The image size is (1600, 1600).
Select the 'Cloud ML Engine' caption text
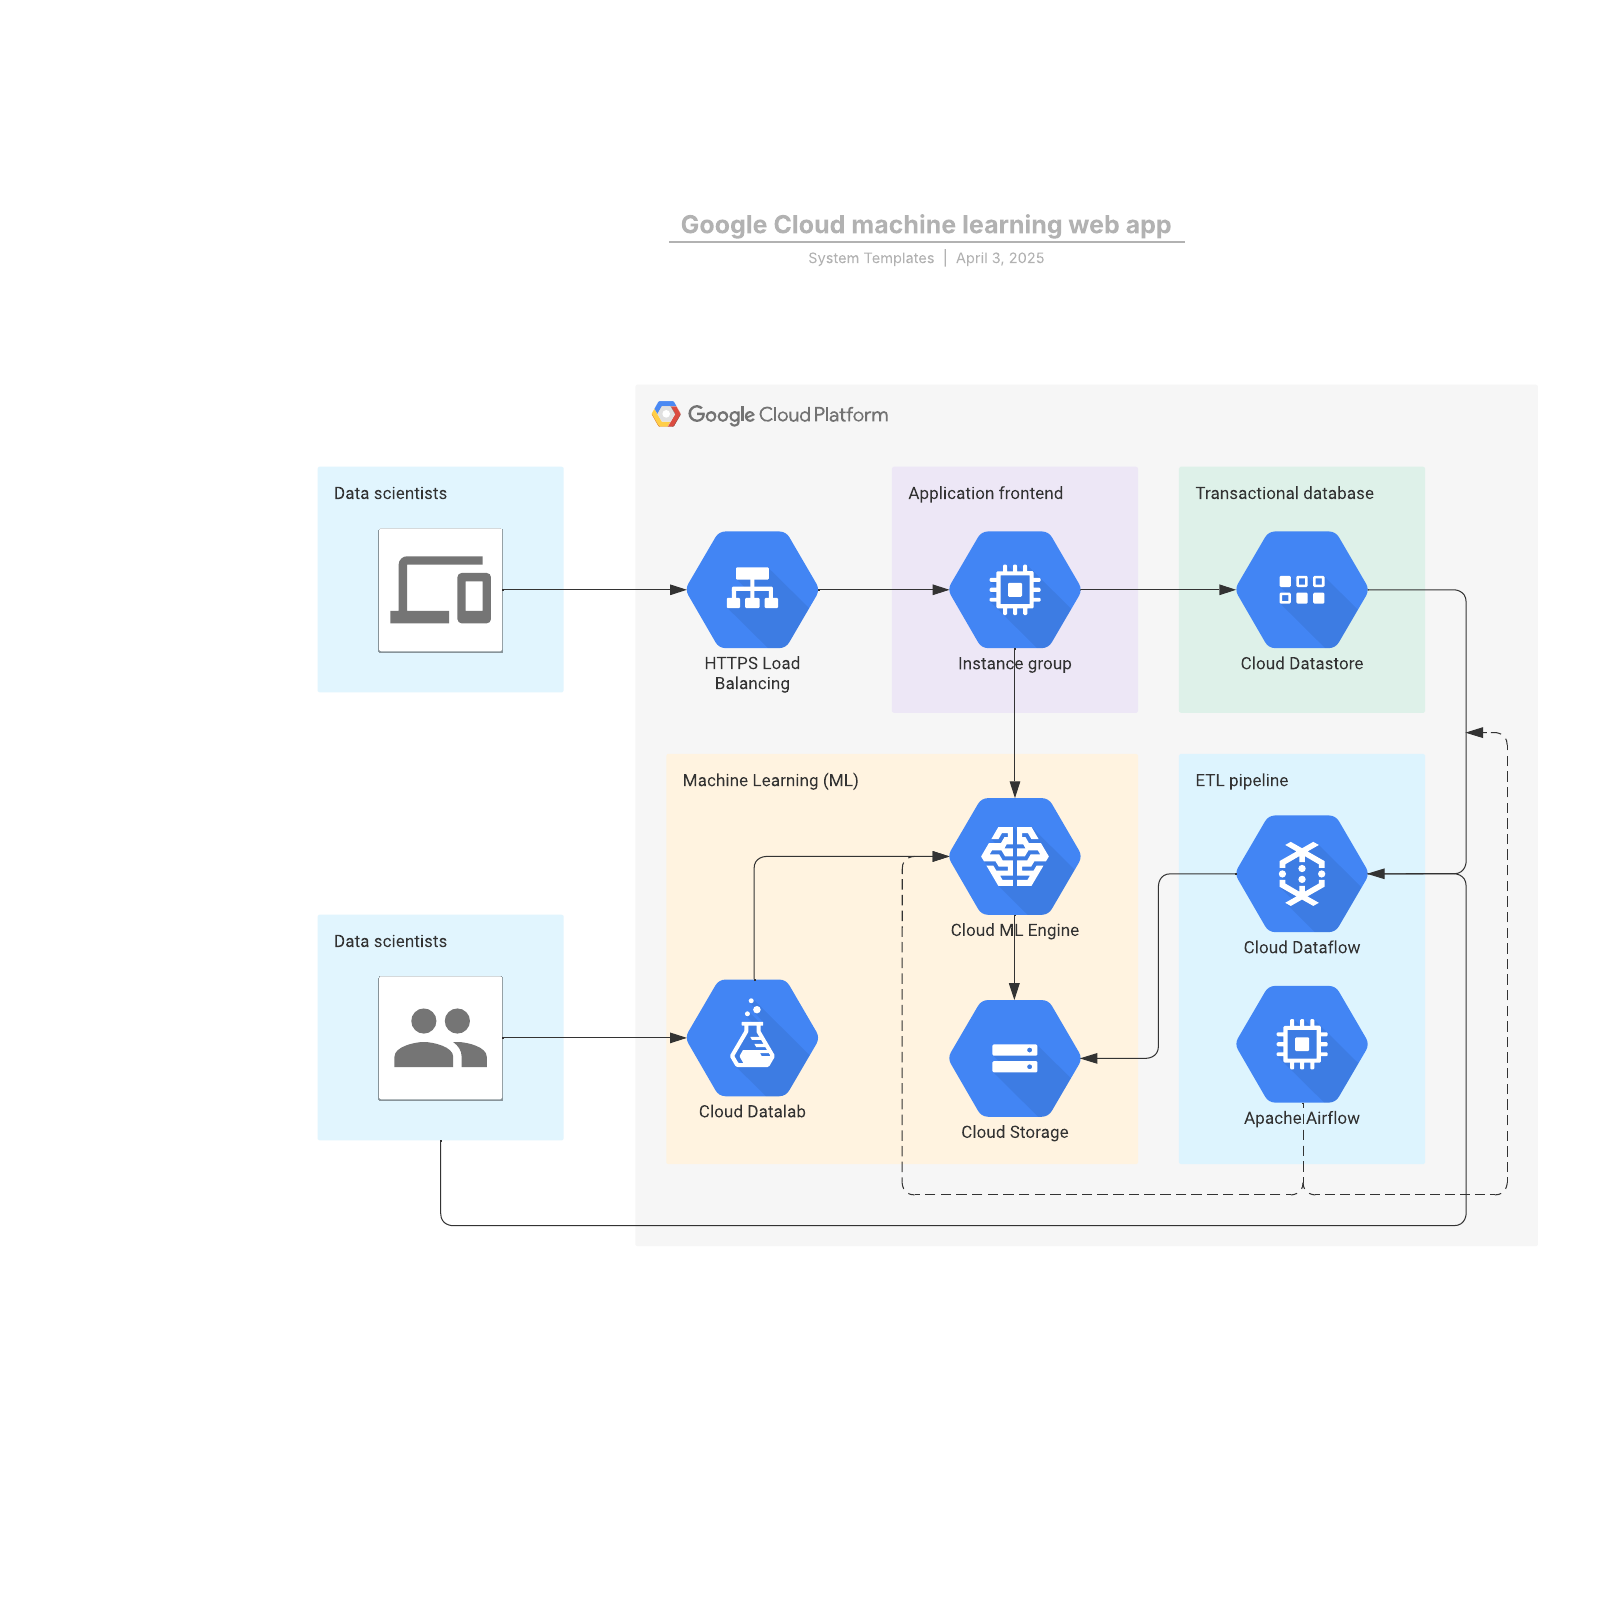(x=1015, y=930)
